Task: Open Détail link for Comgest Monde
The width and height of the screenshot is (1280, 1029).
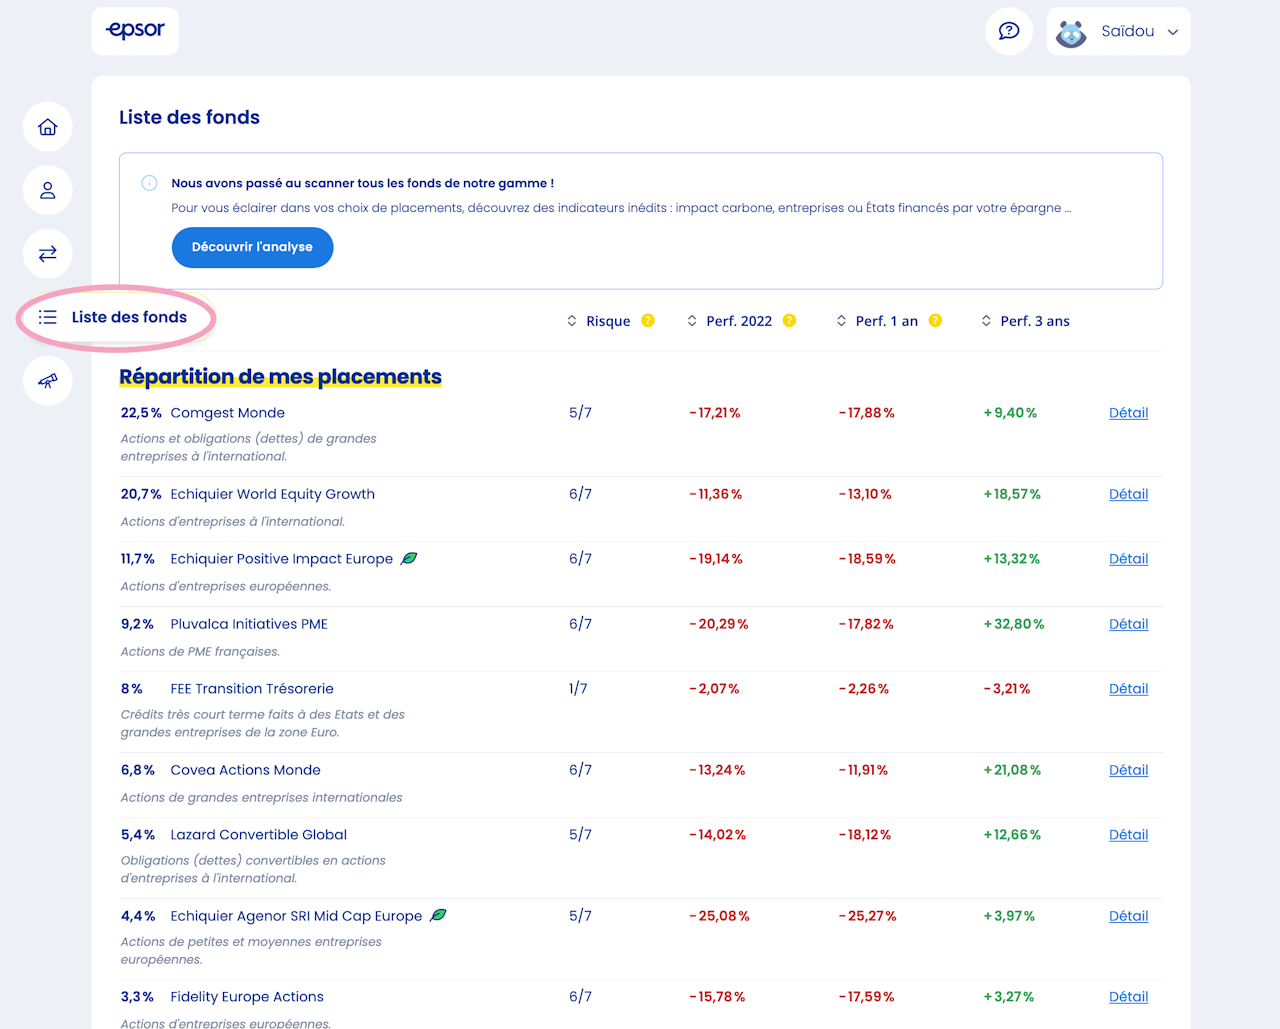Action: point(1128,413)
